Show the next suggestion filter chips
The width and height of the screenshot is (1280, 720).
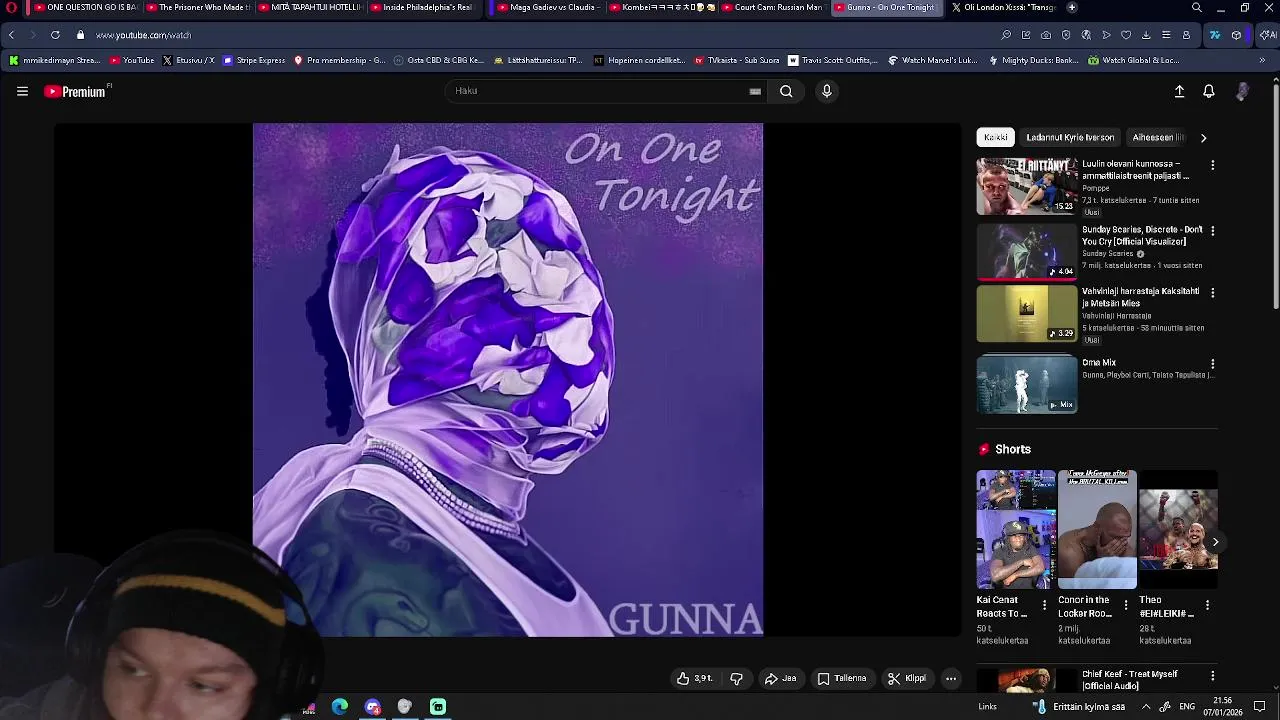pyautogui.click(x=1203, y=138)
